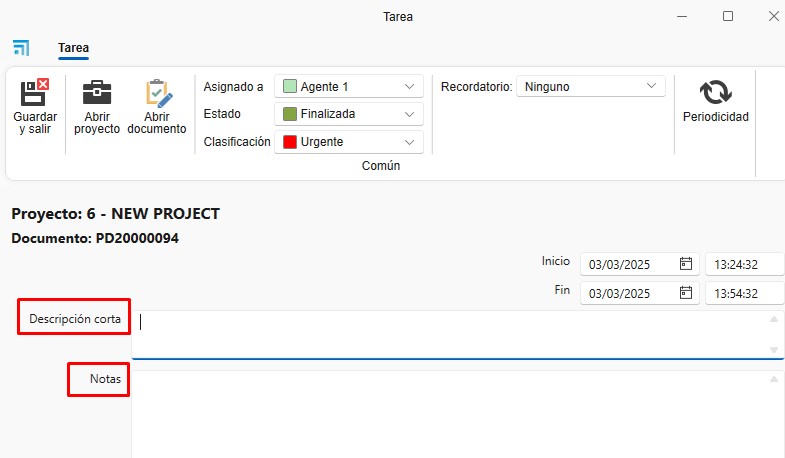Click the green Finalizada color swatch

tap(290, 114)
